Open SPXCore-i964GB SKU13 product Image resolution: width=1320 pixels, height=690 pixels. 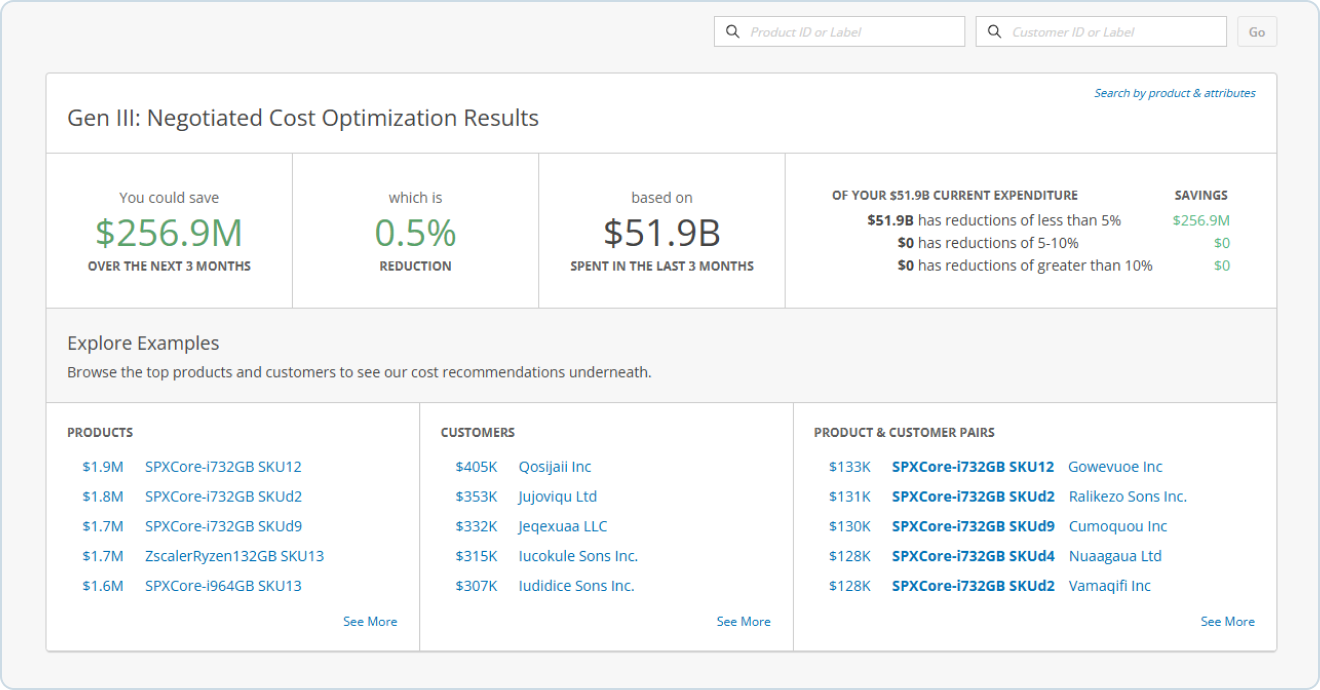tap(223, 586)
